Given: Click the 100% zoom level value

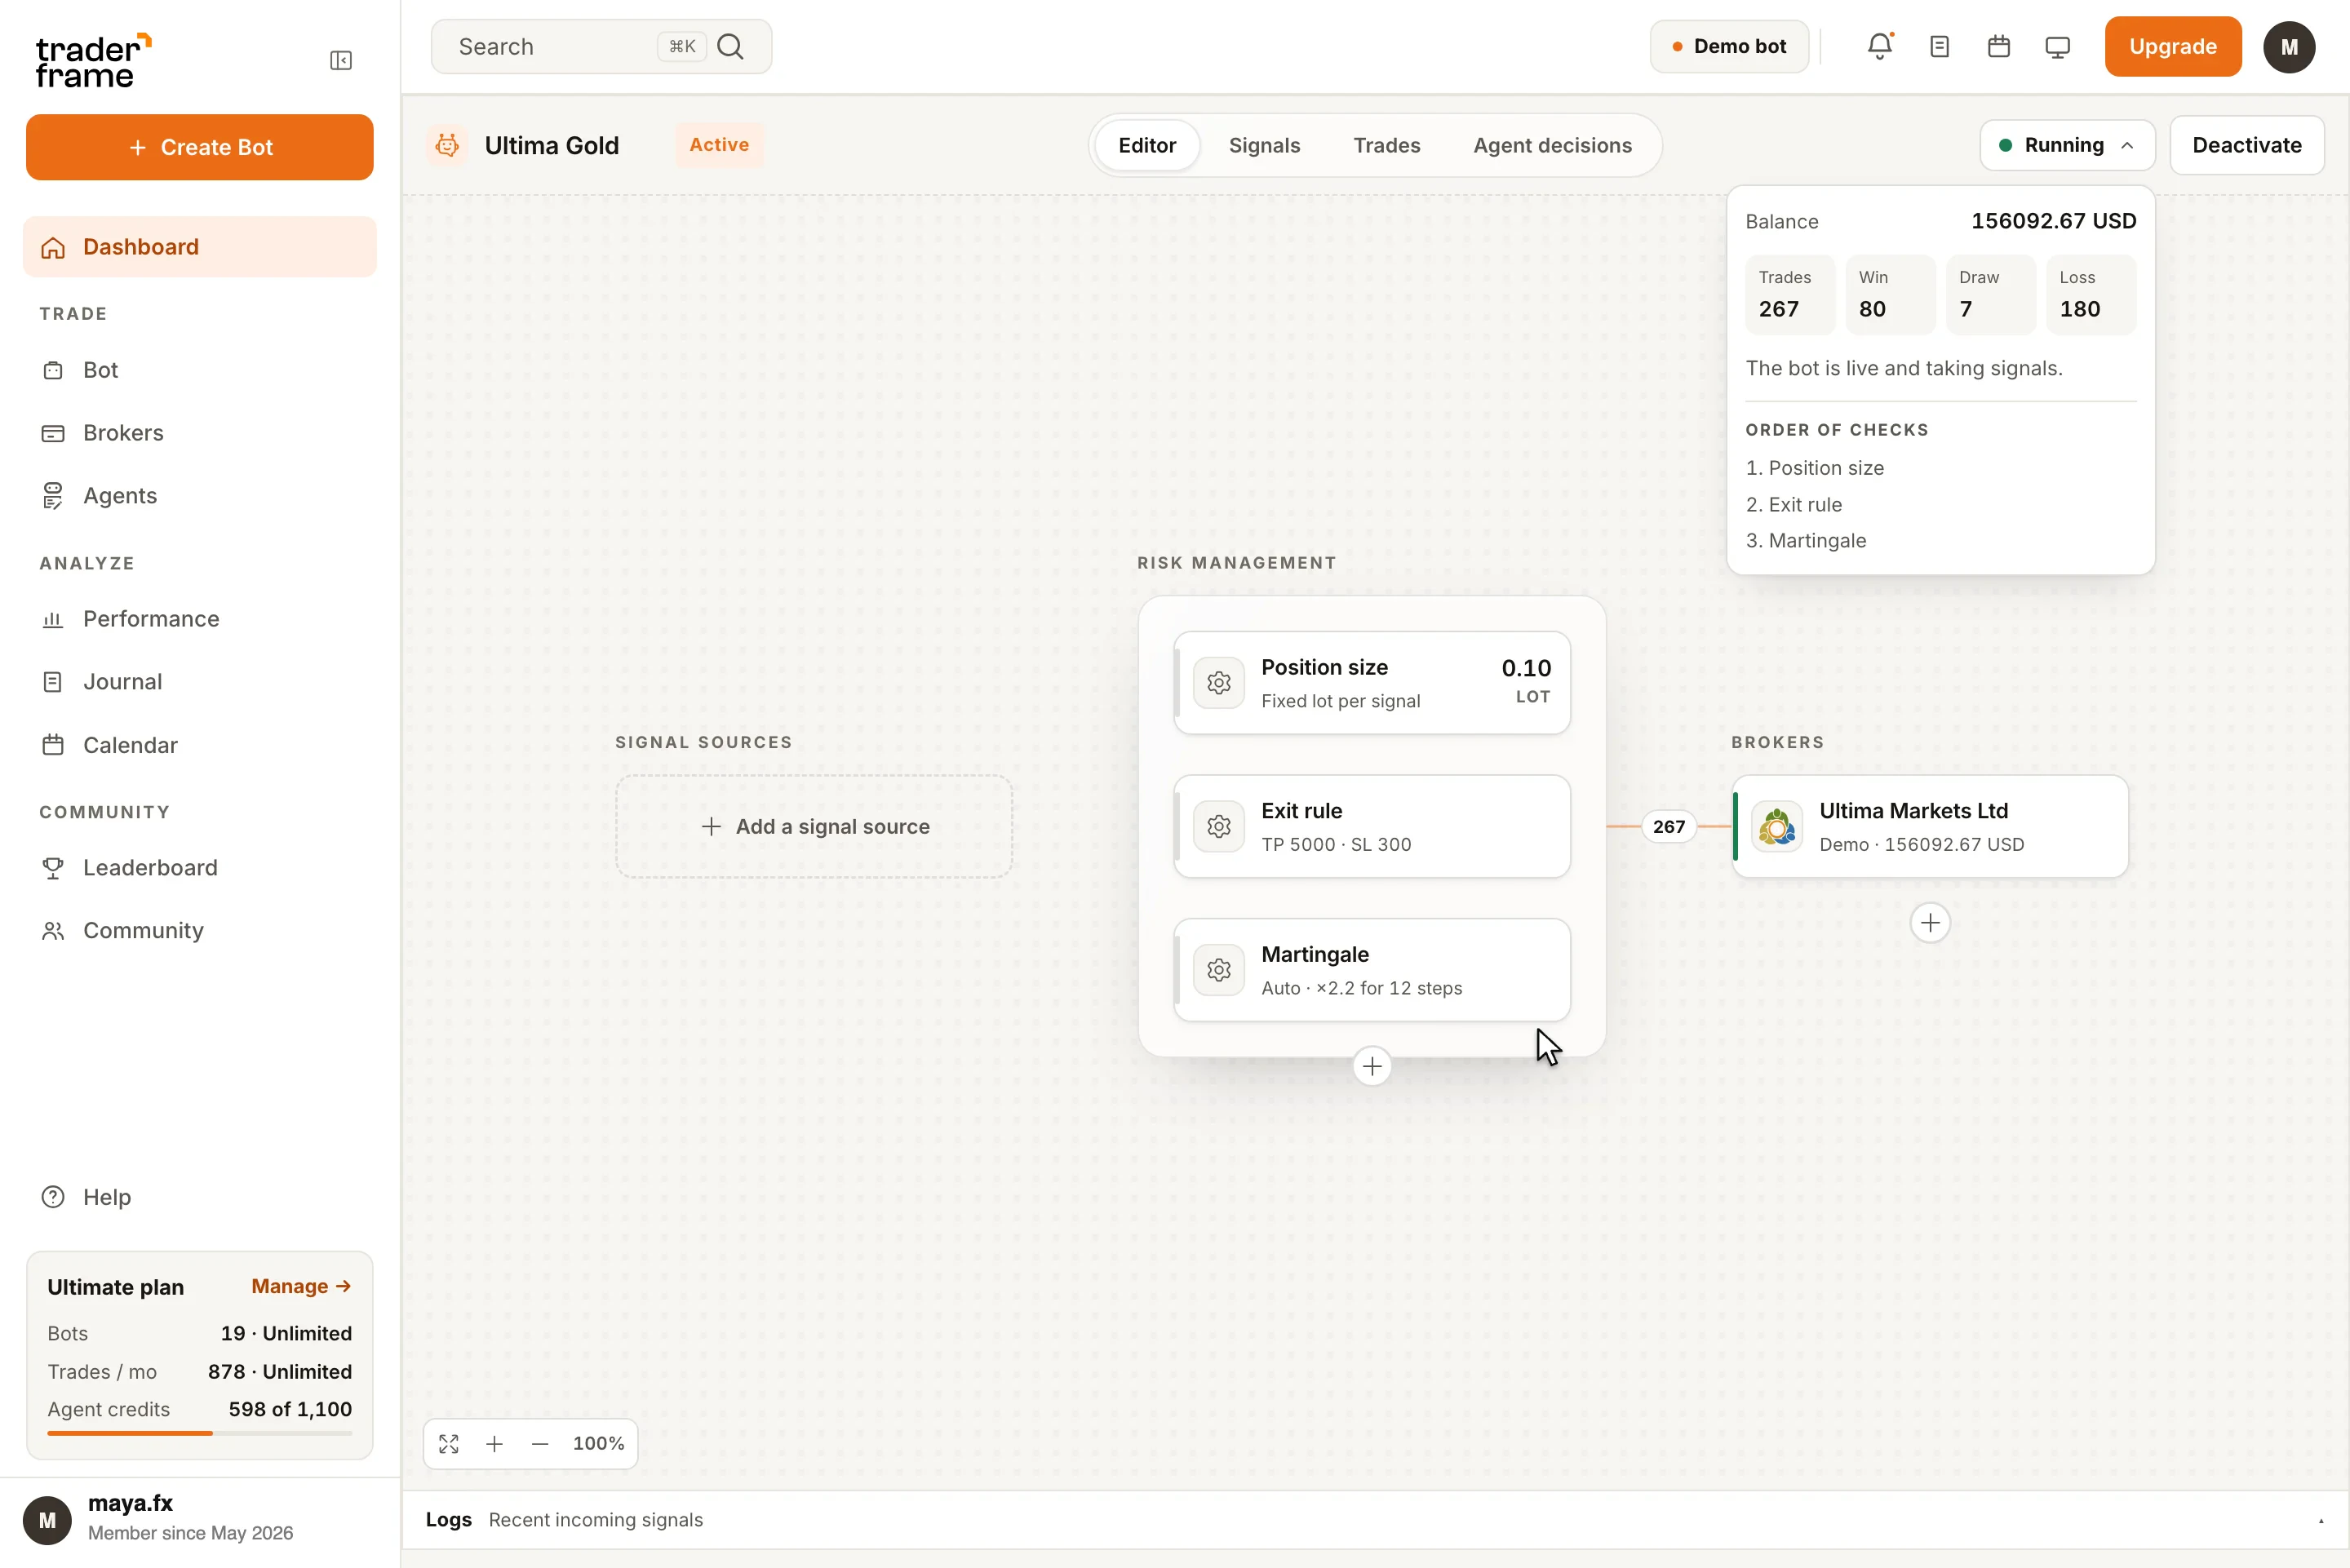Looking at the screenshot, I should tap(598, 1444).
